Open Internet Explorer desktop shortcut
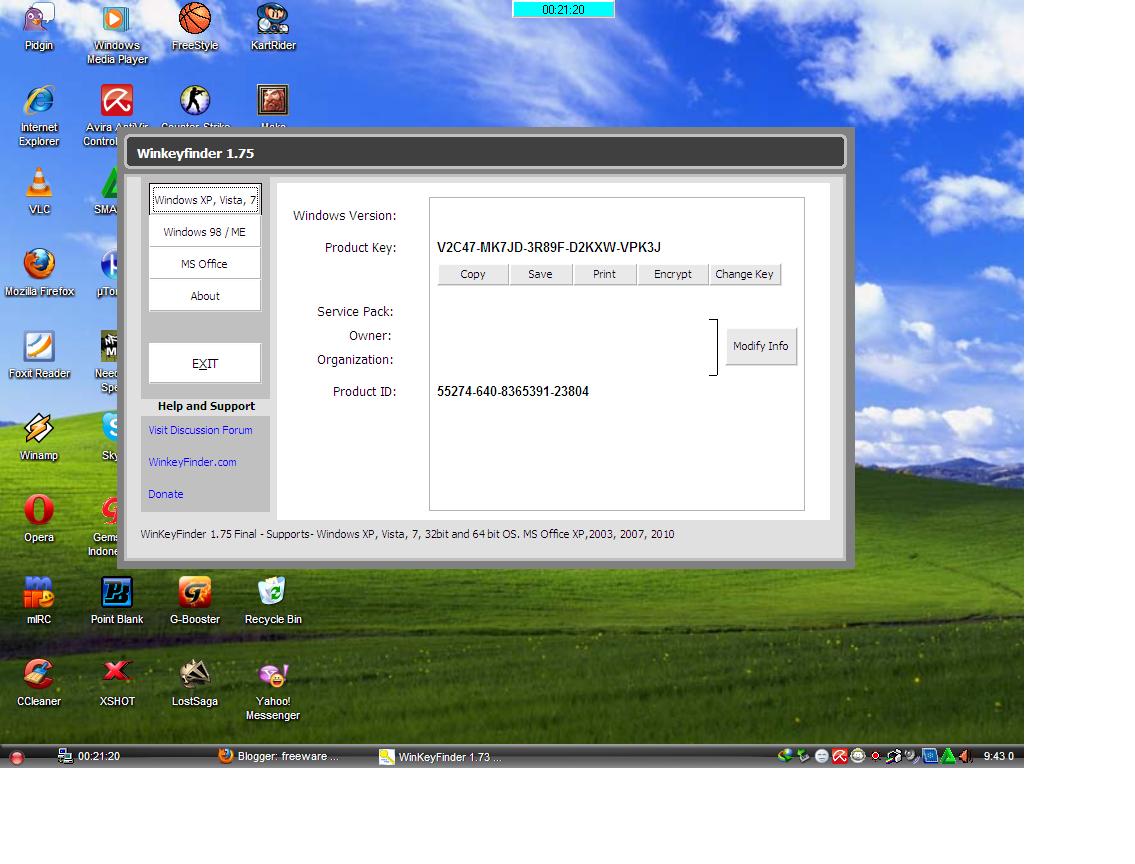Viewport: 1135px width, 864px height. point(39,115)
